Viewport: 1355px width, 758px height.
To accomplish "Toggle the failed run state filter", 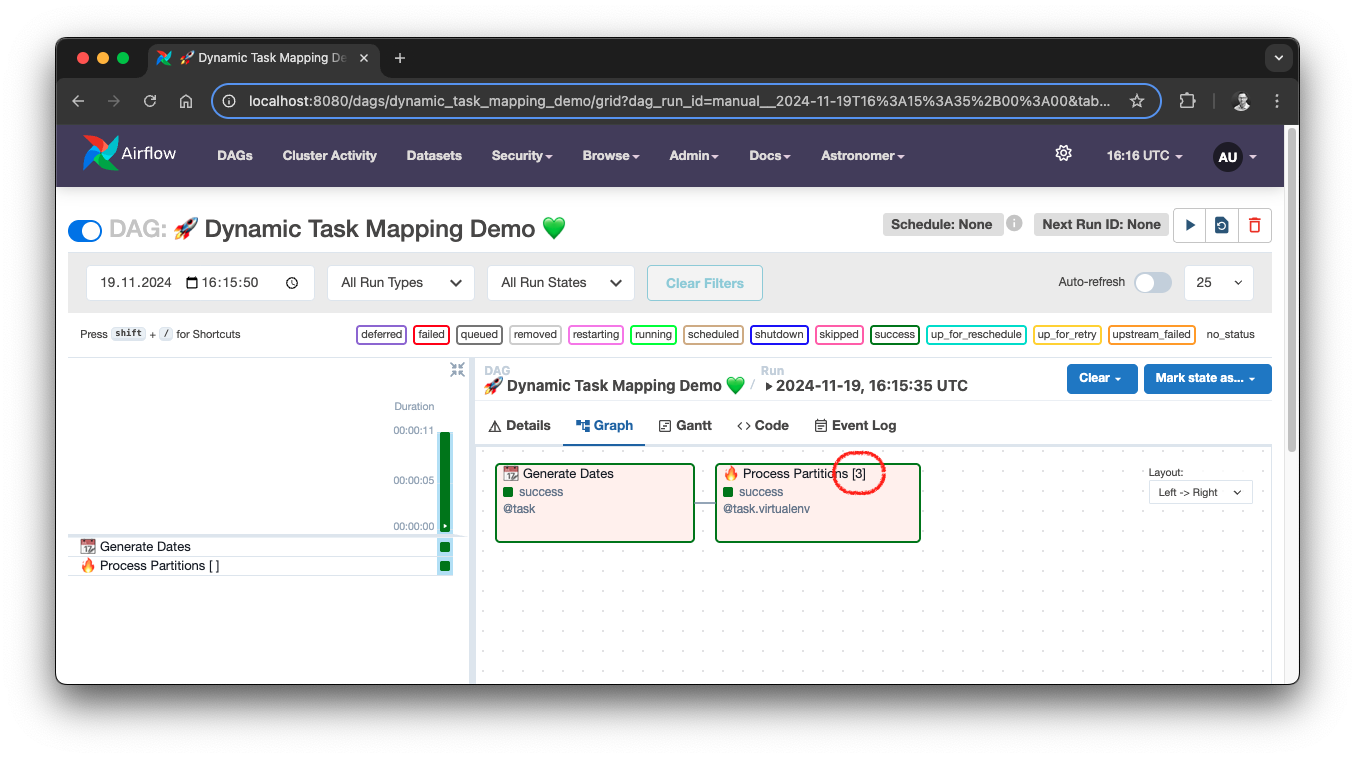I will click(x=431, y=334).
